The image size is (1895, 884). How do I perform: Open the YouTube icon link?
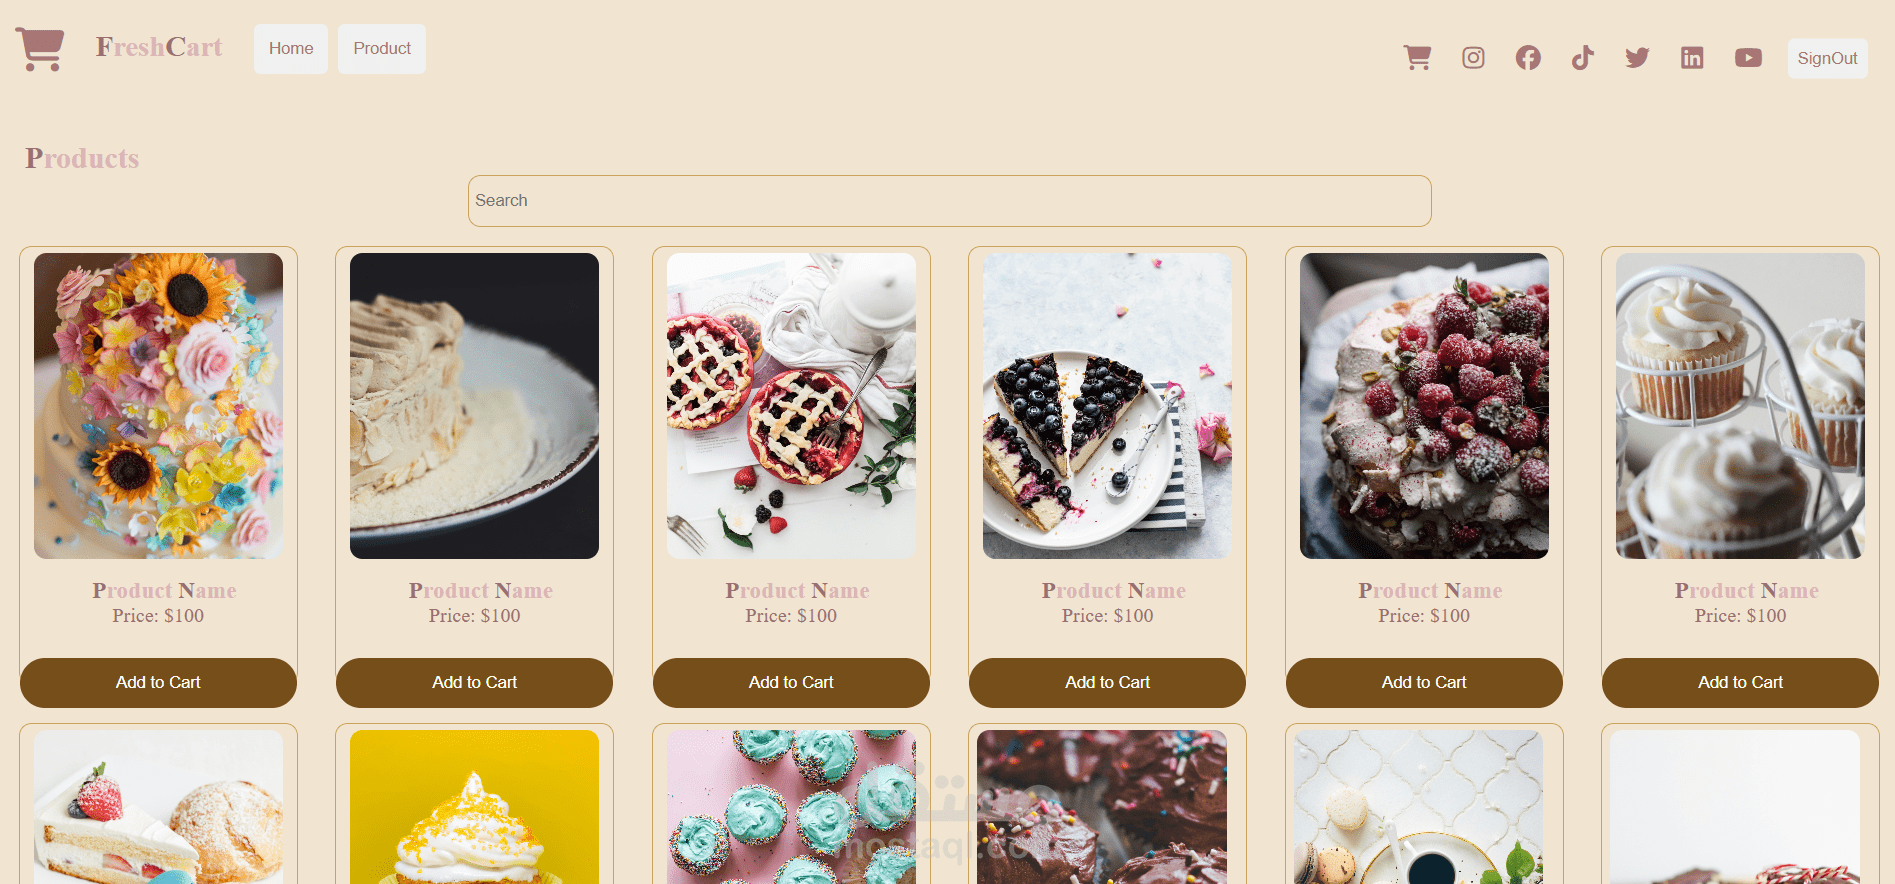[1748, 58]
